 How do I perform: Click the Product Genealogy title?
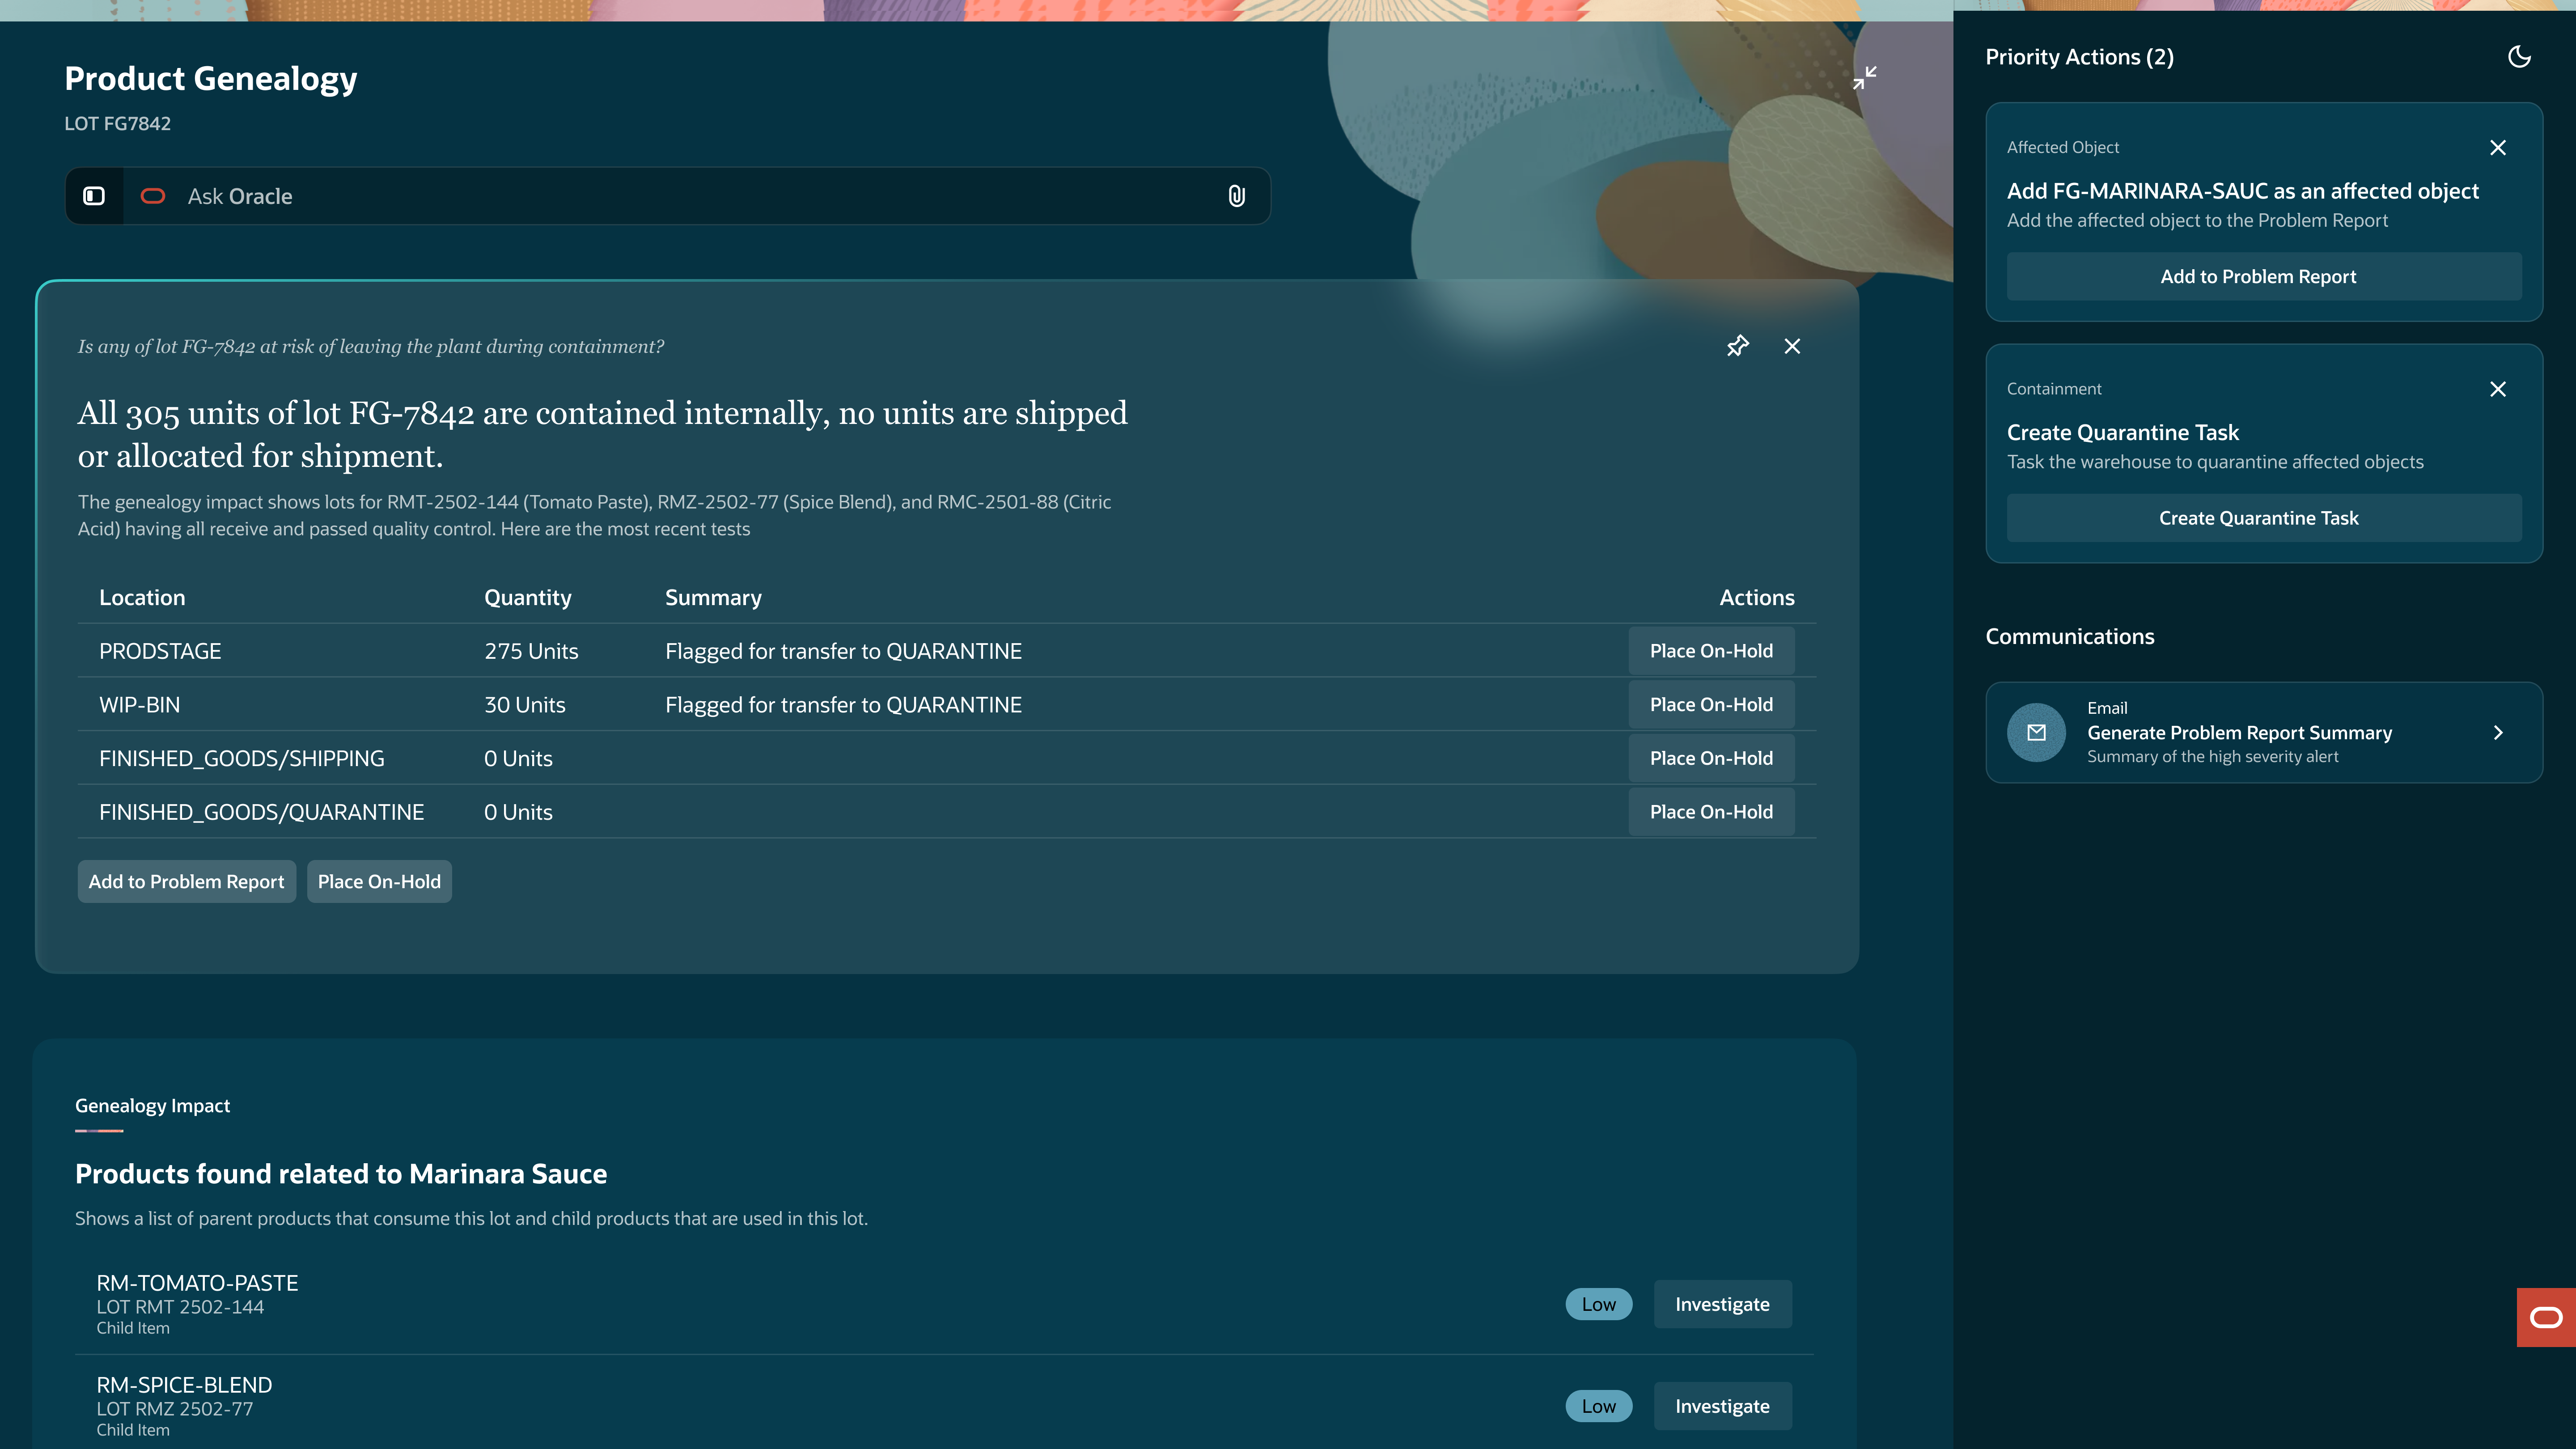211,79
